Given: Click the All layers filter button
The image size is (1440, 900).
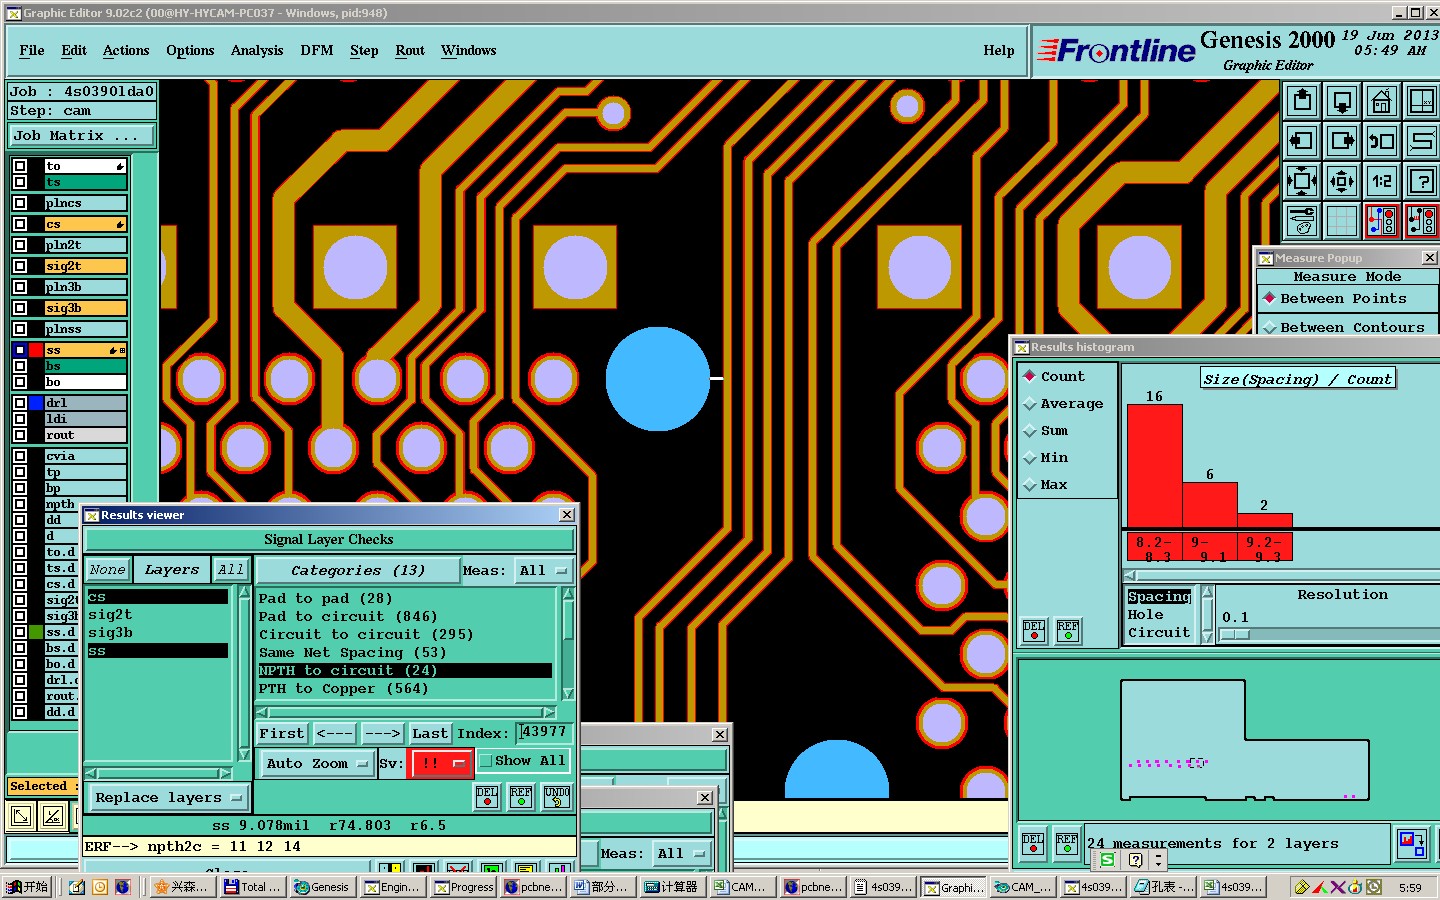Looking at the screenshot, I should 231,570.
